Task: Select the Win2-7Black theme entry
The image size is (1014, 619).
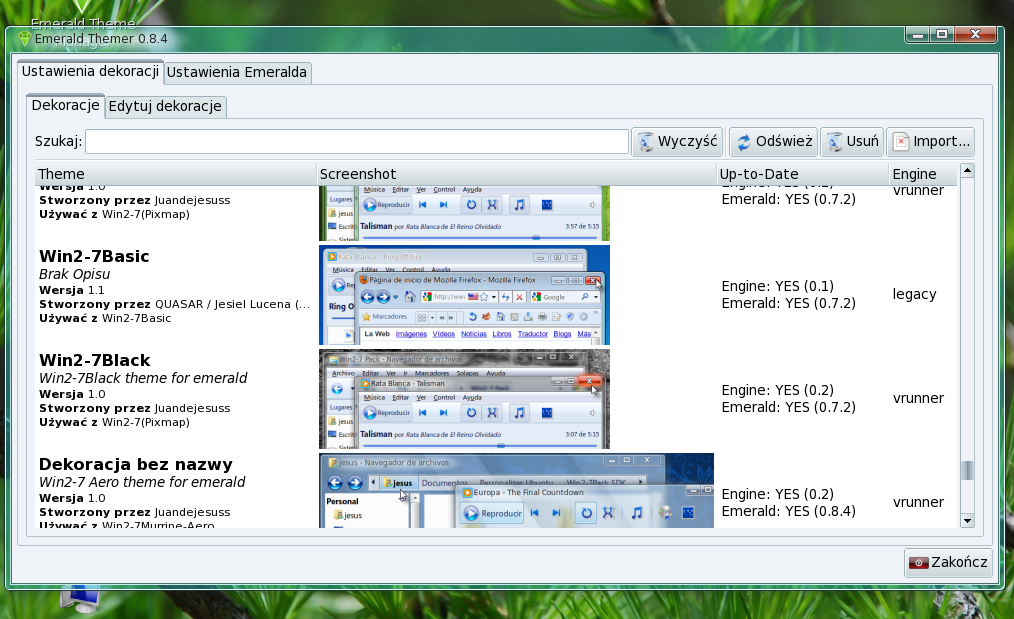Action: [175, 391]
